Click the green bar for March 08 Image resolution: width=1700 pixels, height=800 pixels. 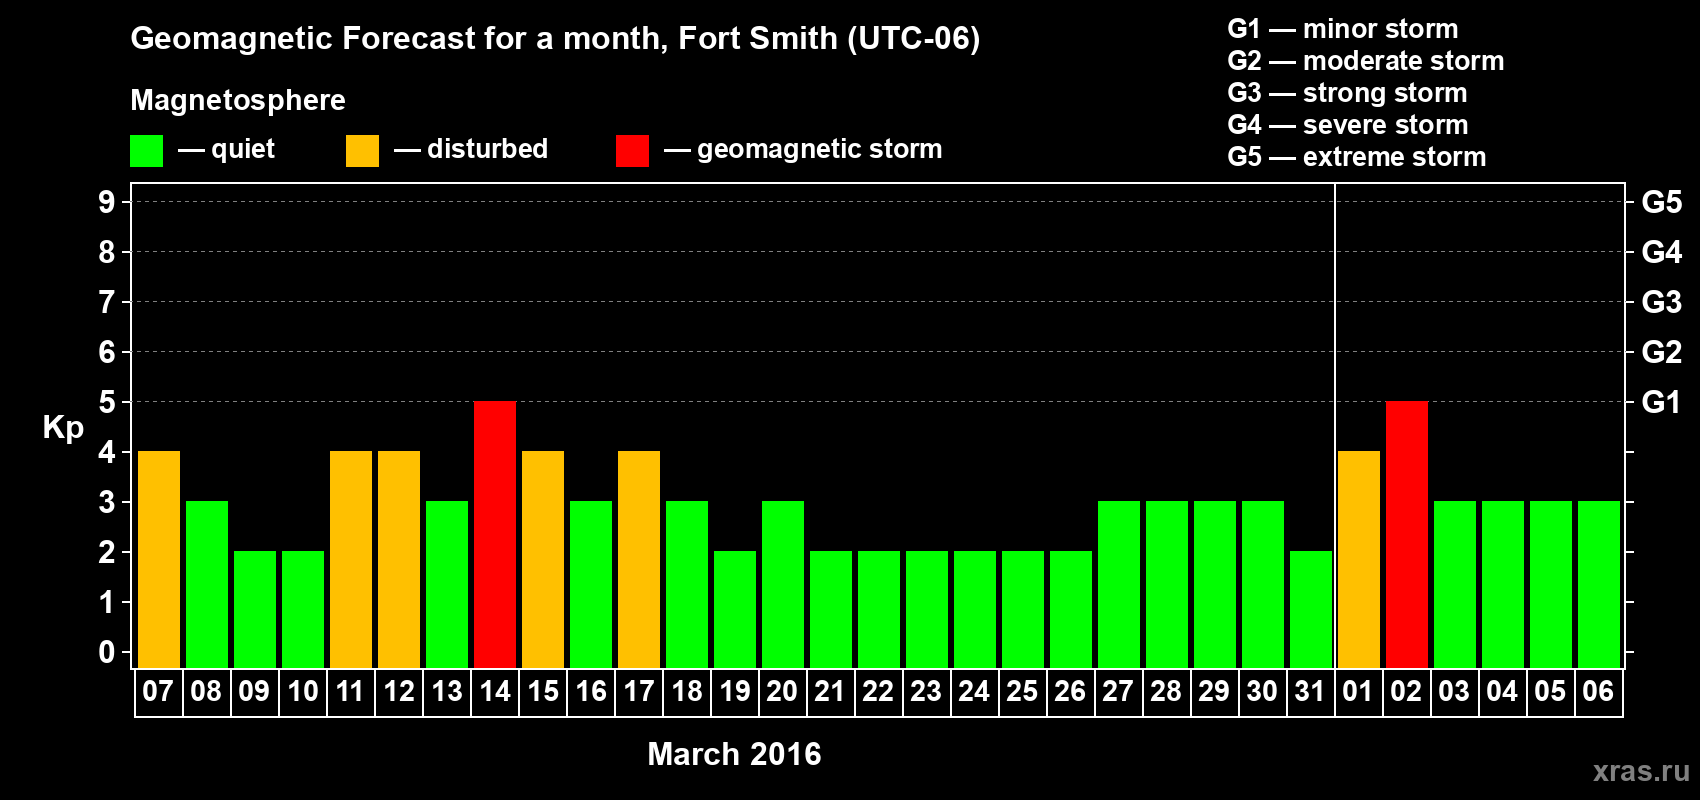click(207, 584)
